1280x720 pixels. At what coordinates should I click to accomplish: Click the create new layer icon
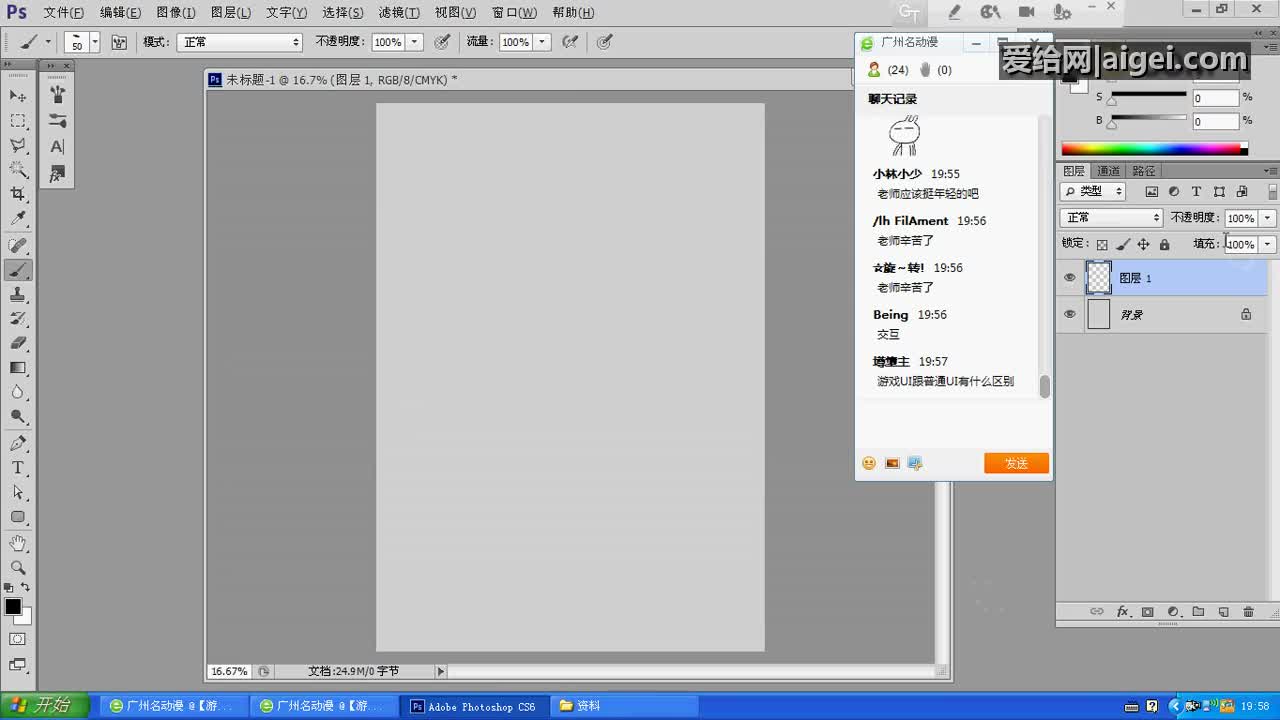[x=1223, y=611]
